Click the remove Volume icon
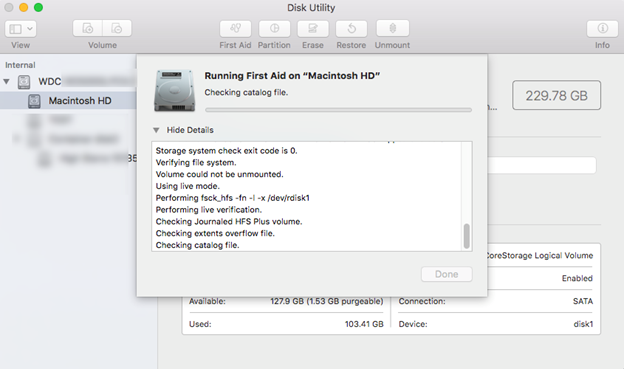624x369 pixels. click(x=117, y=28)
